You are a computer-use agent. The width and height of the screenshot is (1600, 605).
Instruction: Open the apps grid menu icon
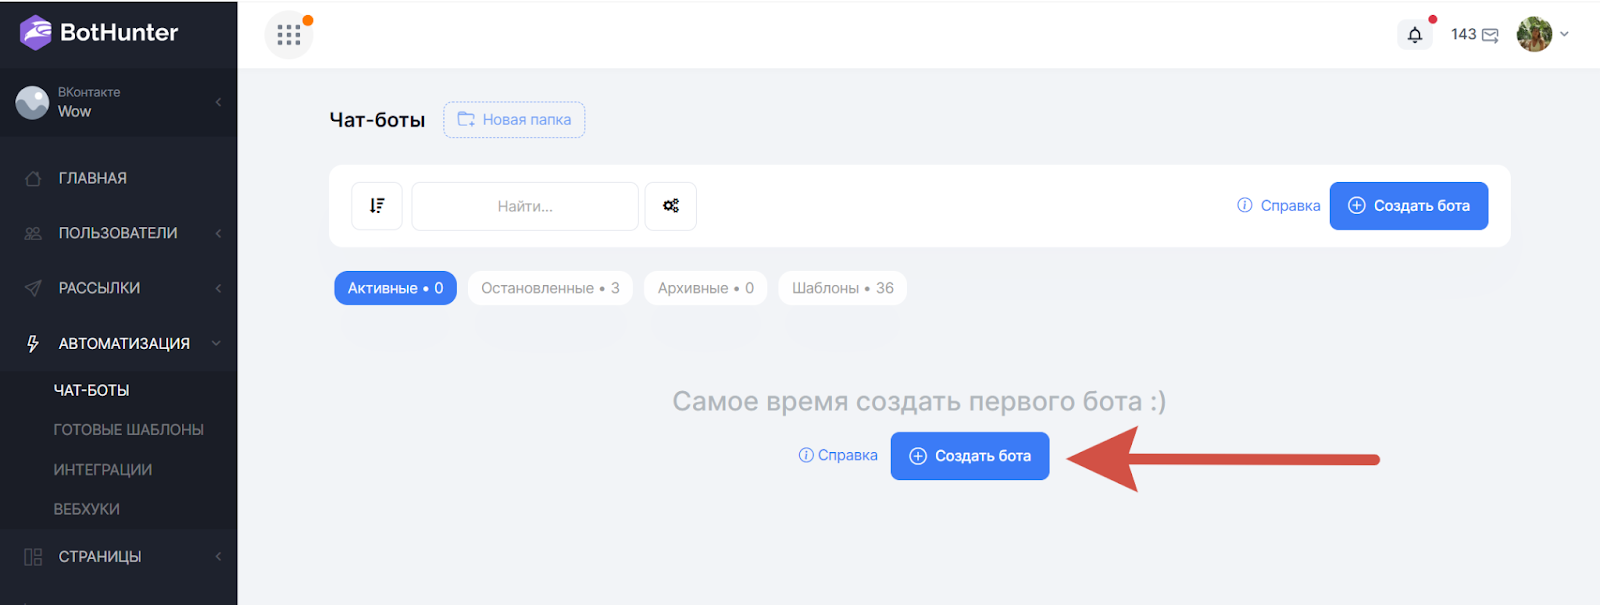coord(288,35)
